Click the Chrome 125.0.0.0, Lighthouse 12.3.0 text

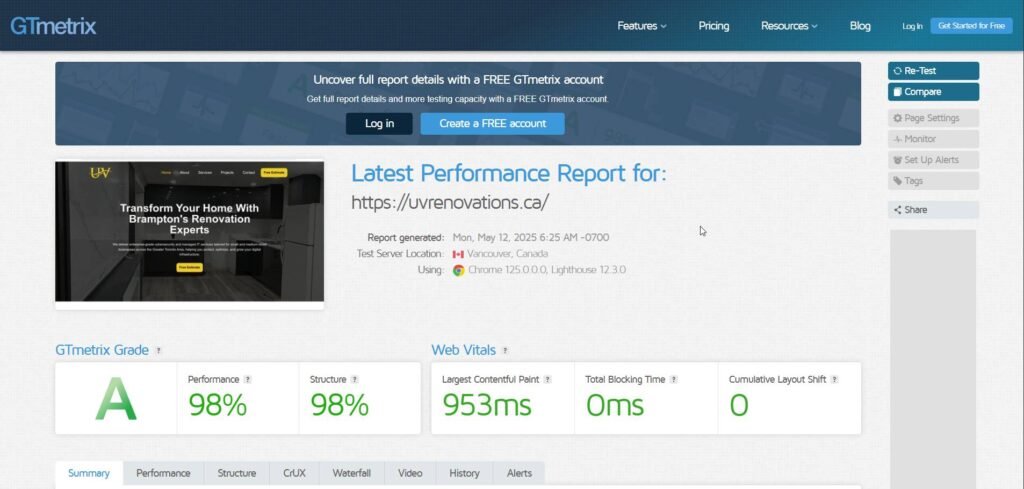547,270
